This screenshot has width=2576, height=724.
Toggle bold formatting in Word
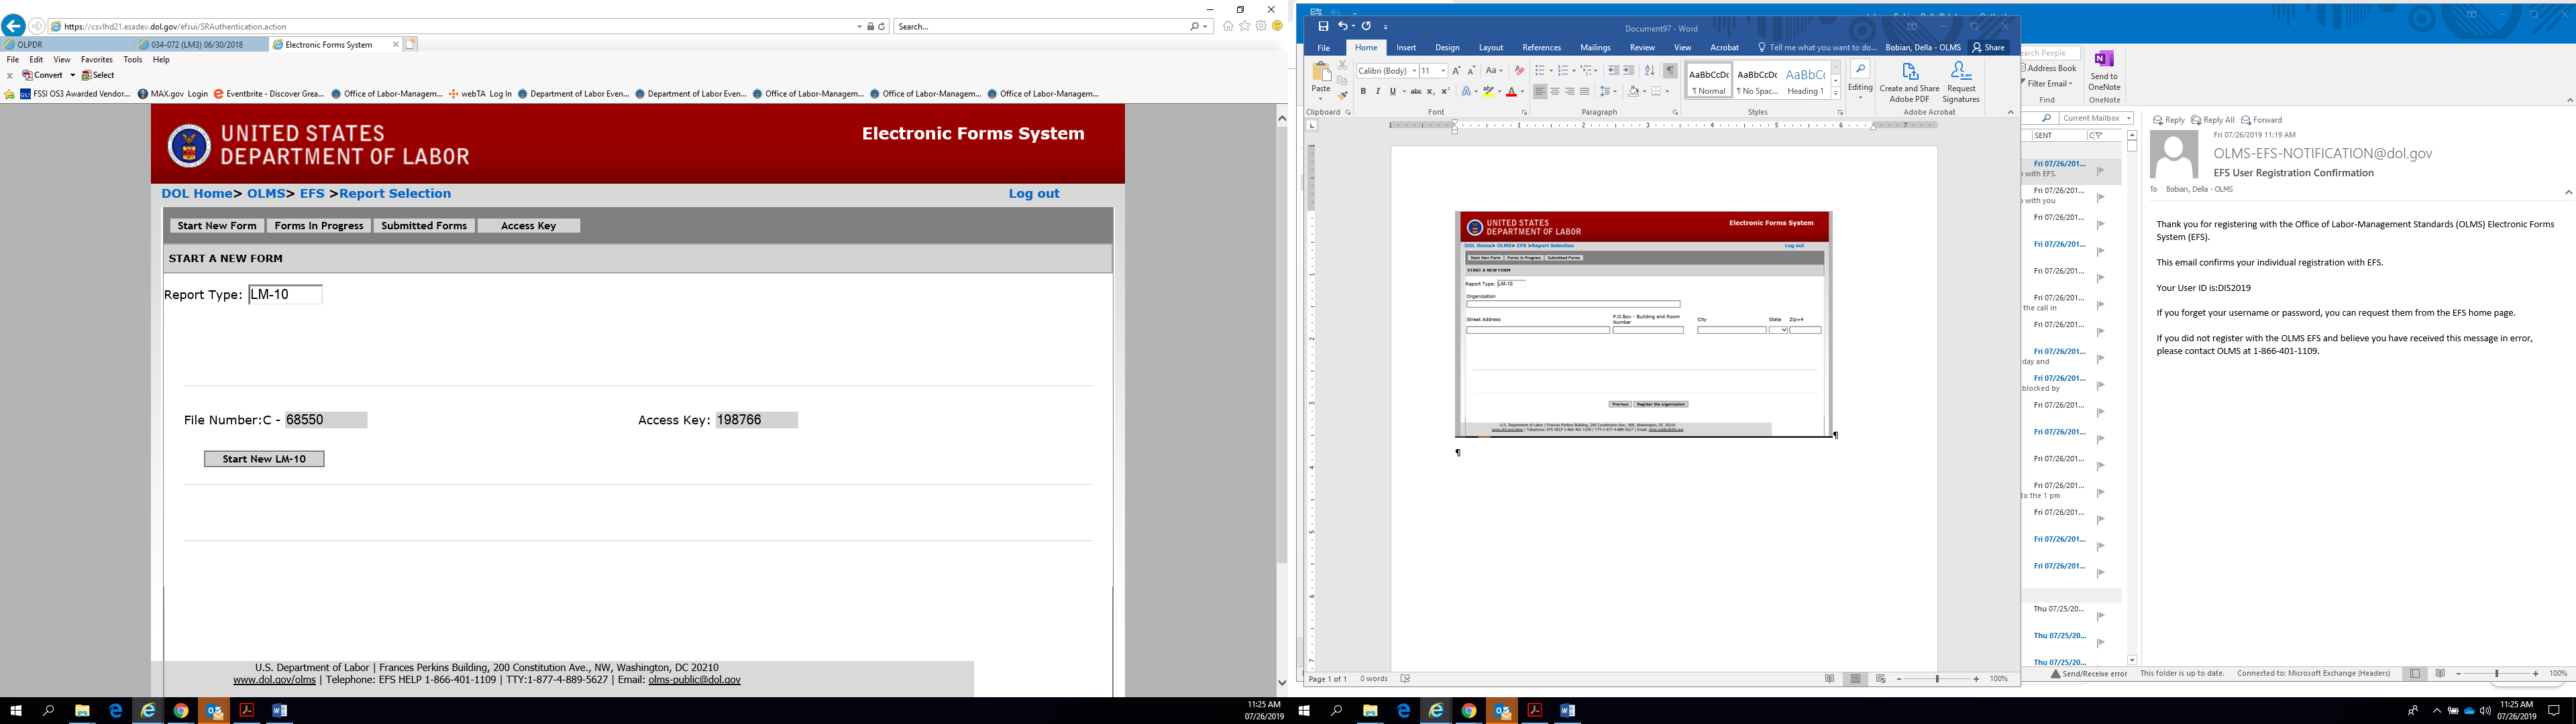coord(1363,91)
